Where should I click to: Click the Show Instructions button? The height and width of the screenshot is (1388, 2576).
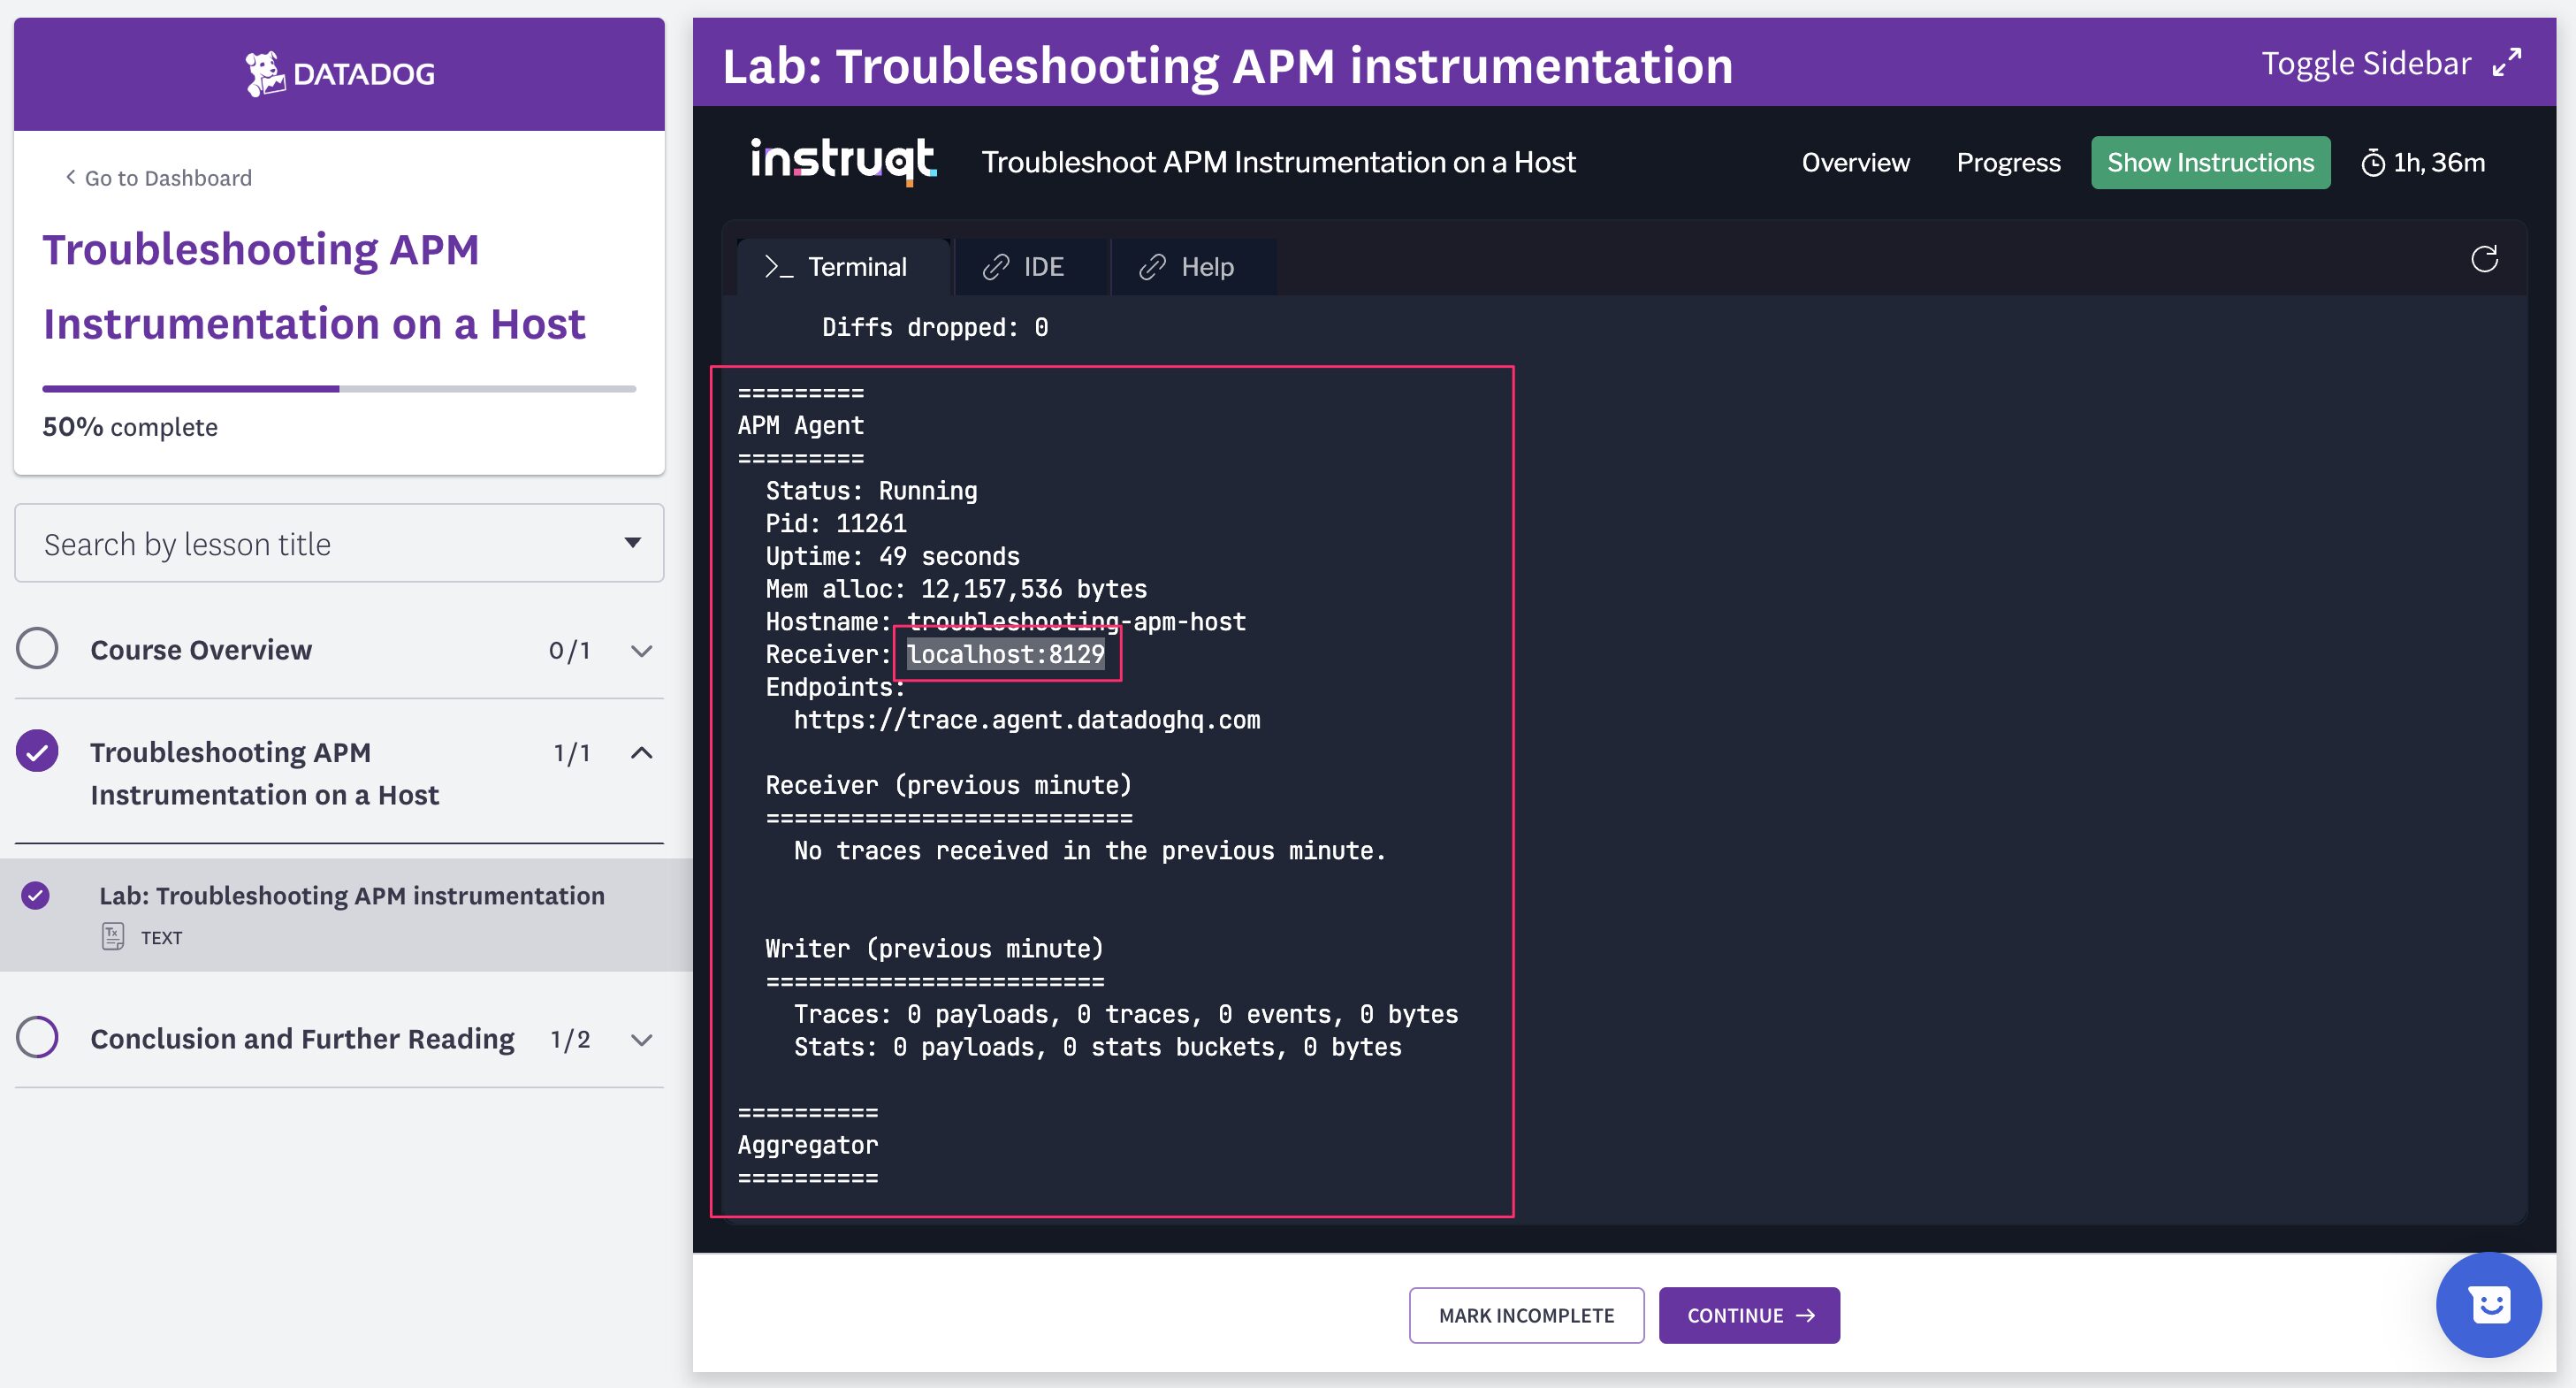(x=2210, y=162)
